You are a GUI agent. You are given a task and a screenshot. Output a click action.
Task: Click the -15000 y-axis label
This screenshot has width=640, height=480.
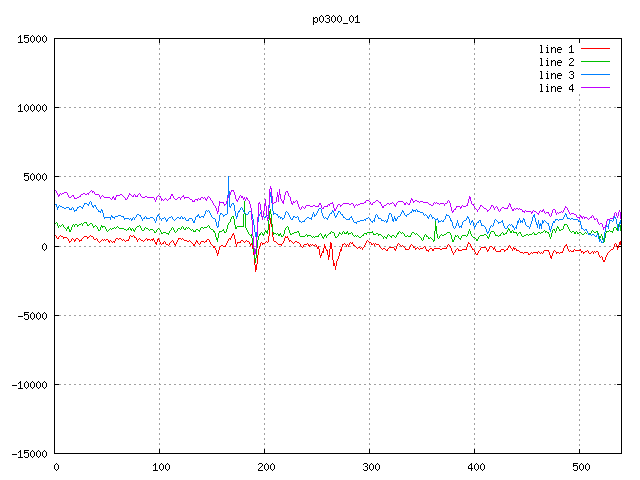[x=29, y=454]
